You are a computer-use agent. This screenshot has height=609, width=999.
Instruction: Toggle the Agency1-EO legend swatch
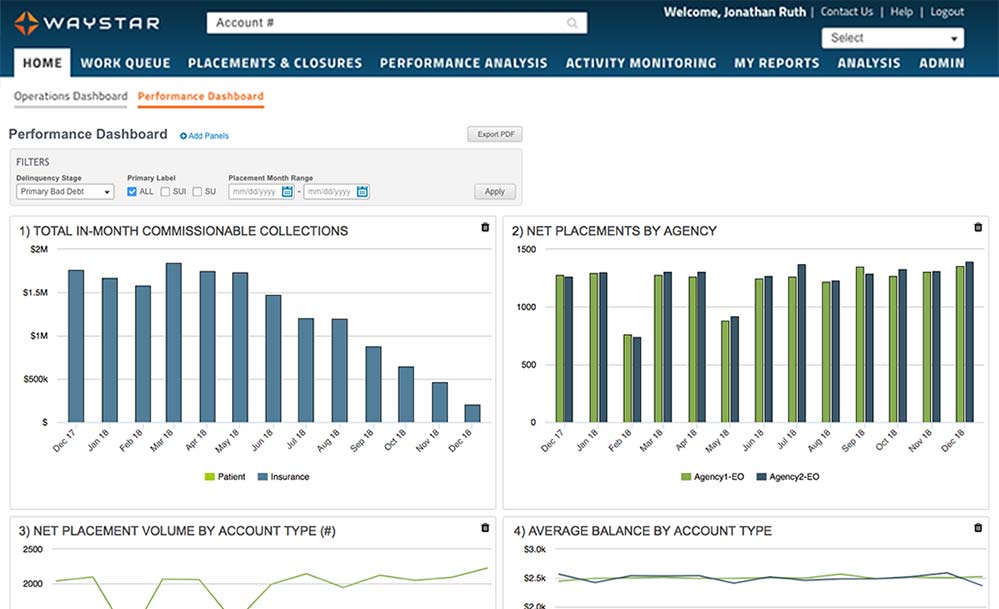coord(686,476)
